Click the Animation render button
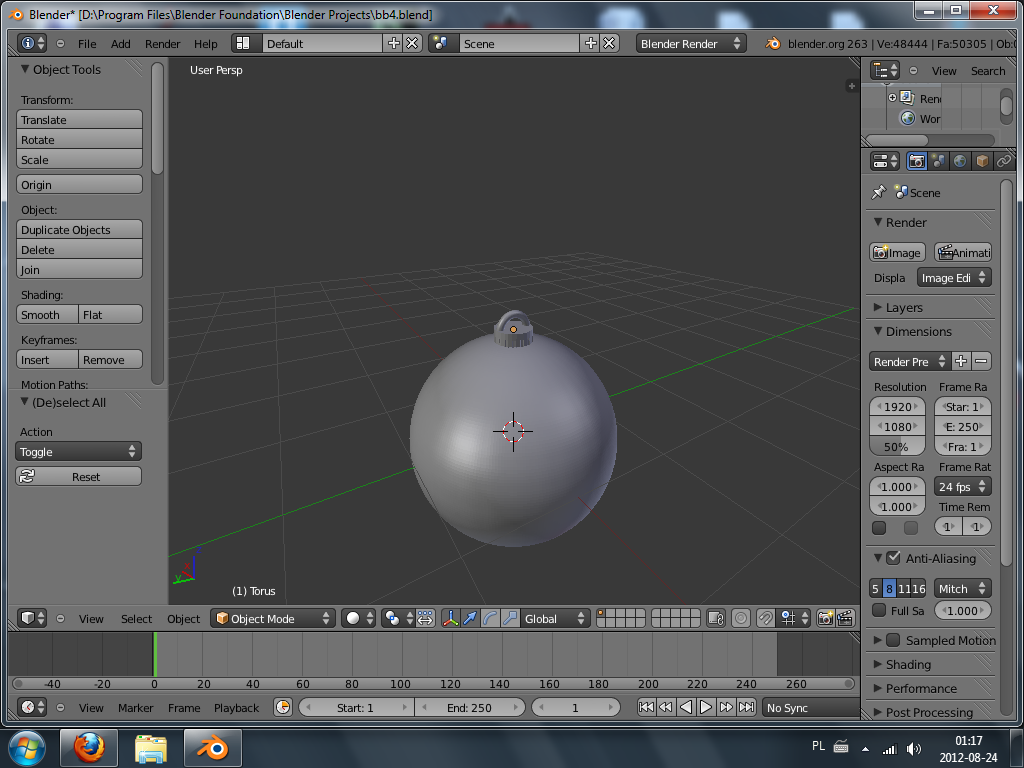The height and width of the screenshot is (768, 1024). [963, 252]
